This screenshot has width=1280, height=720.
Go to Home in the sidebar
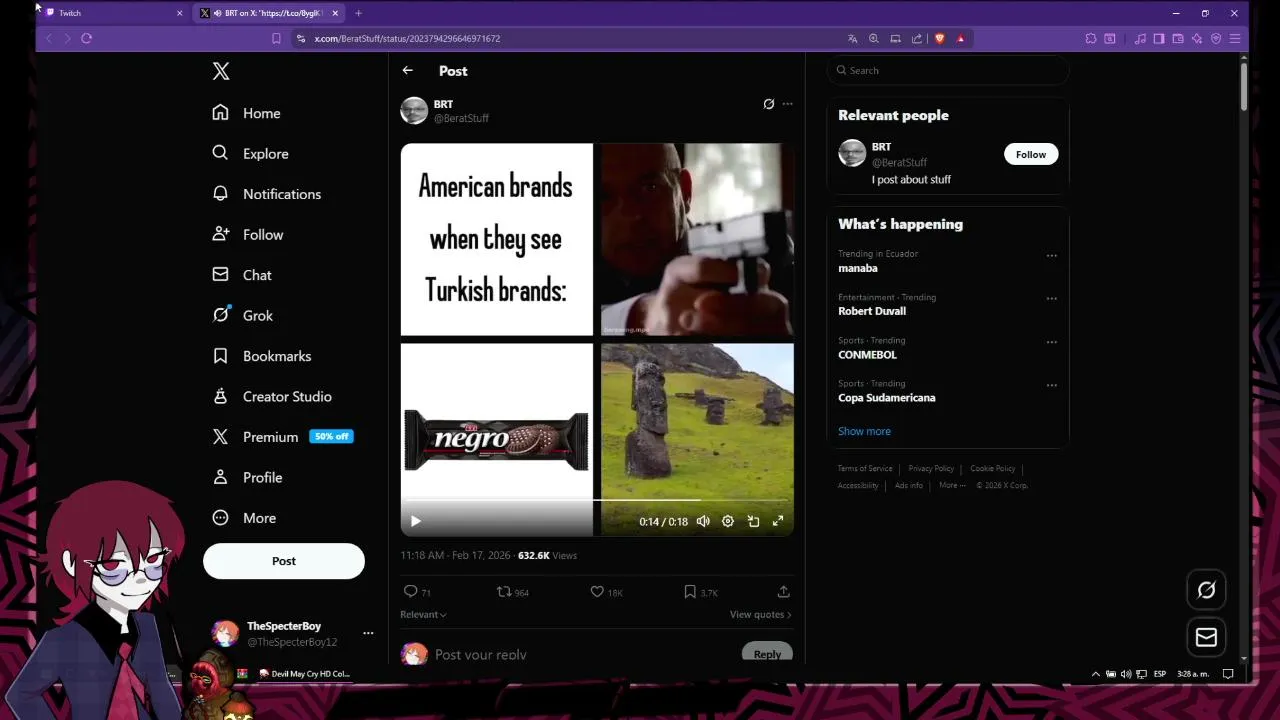click(246, 113)
